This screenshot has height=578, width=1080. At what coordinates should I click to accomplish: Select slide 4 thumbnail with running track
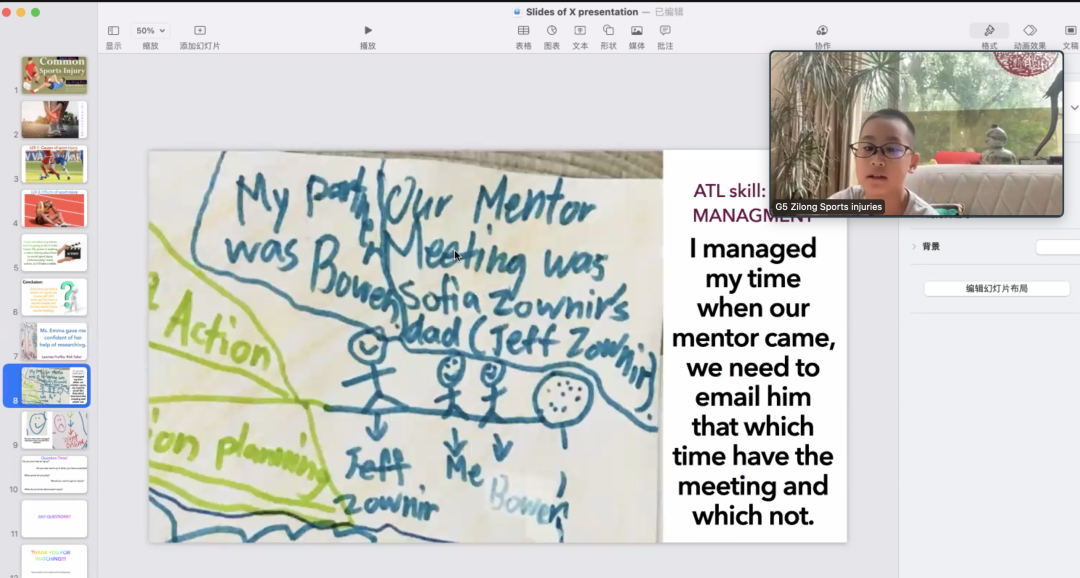click(x=54, y=208)
